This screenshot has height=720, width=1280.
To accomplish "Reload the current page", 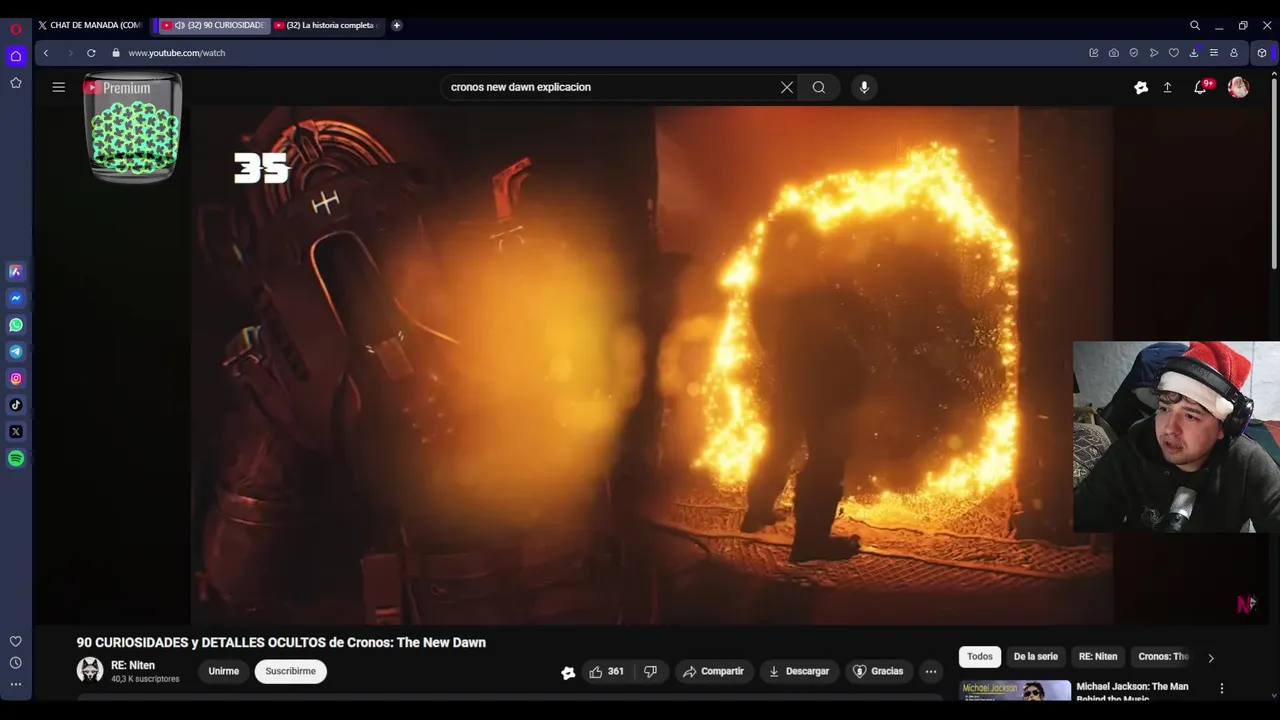I will pyautogui.click(x=91, y=53).
